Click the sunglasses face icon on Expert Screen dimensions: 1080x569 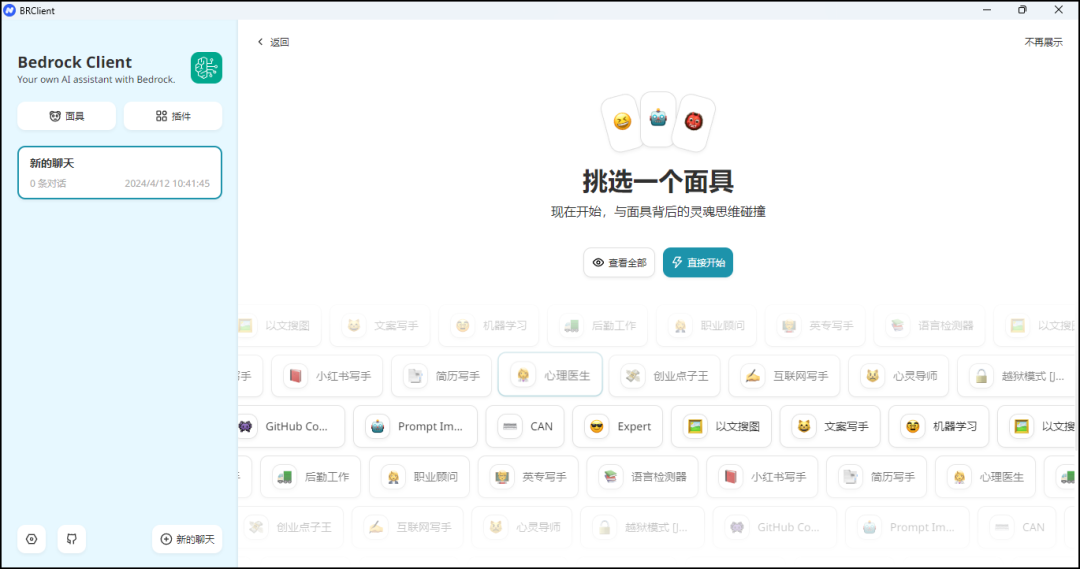click(596, 426)
